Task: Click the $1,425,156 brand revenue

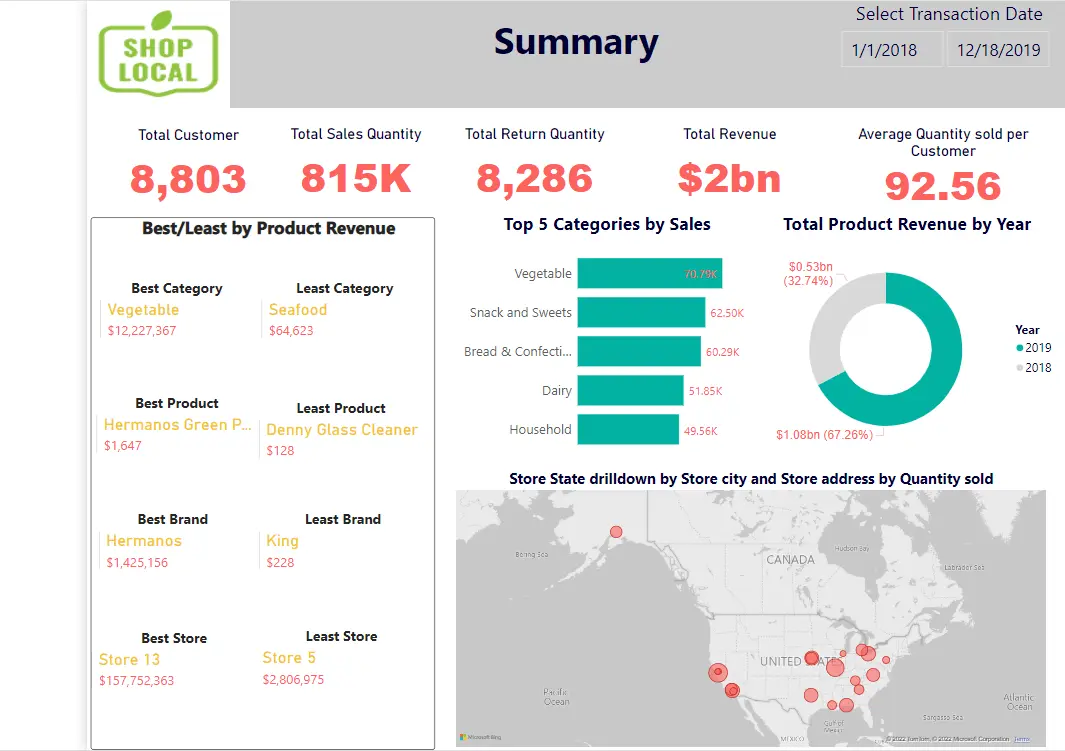Action: coord(137,562)
